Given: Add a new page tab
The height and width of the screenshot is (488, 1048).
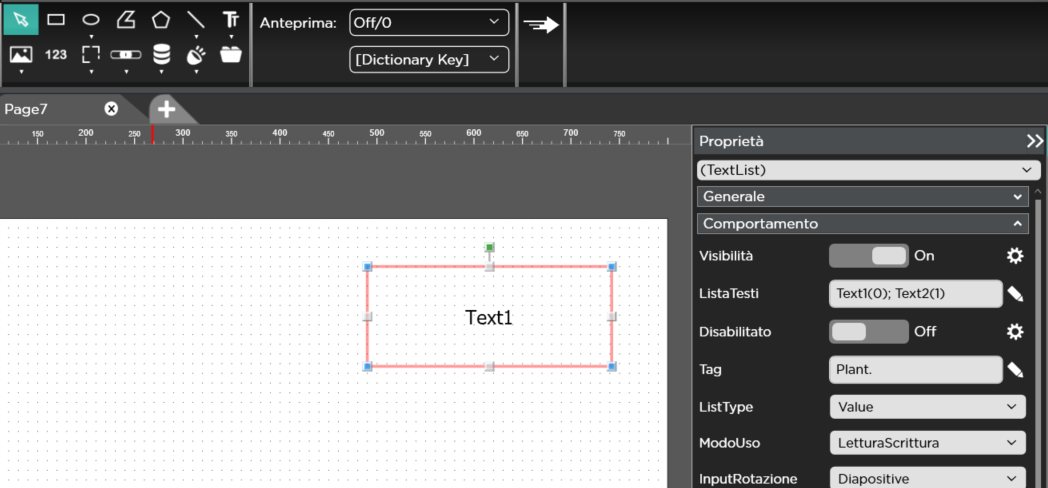Looking at the screenshot, I should [167, 109].
